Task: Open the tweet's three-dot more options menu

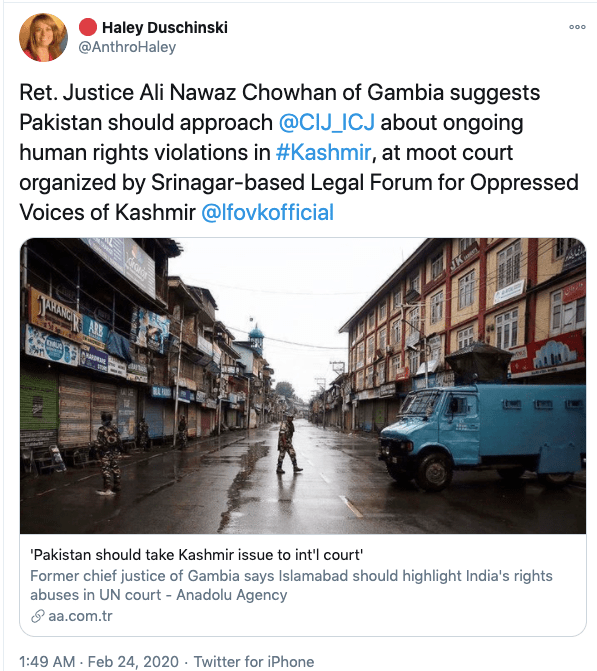Action: (x=577, y=27)
